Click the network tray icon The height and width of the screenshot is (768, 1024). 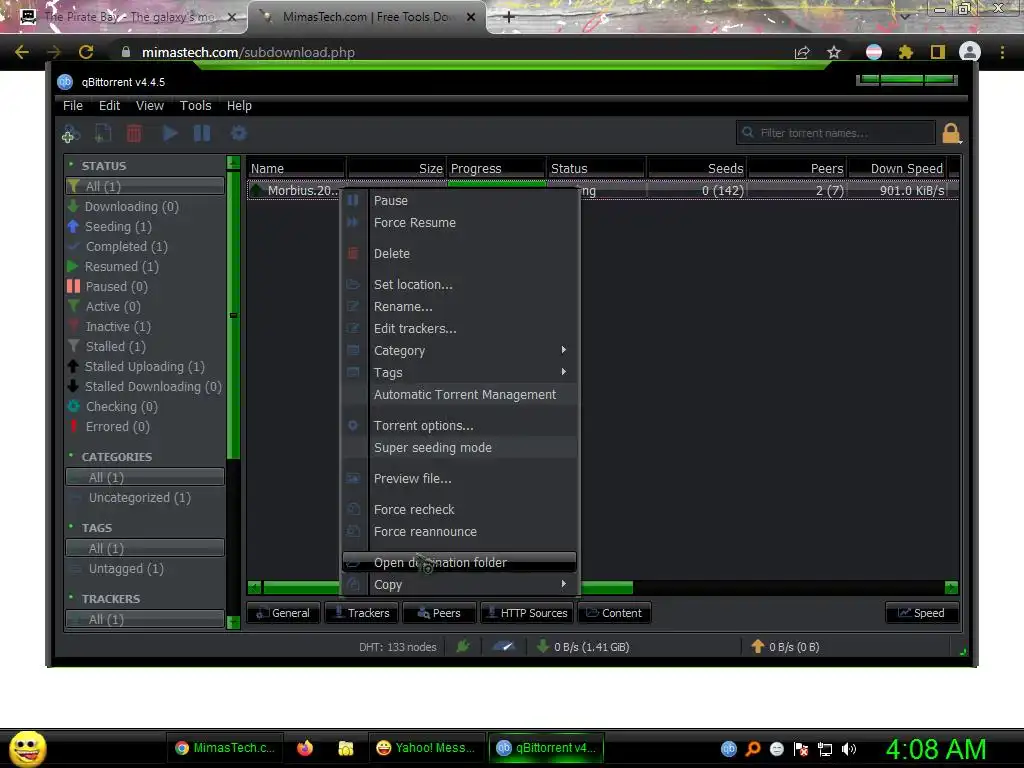click(x=825, y=749)
